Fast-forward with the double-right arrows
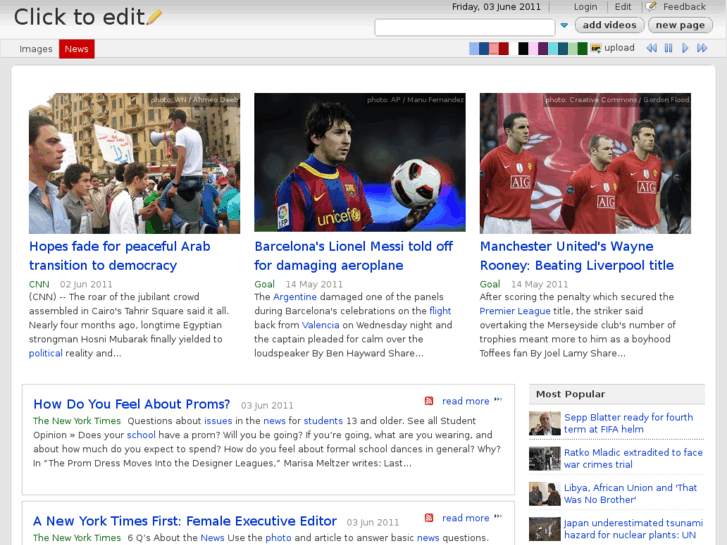 702,48
